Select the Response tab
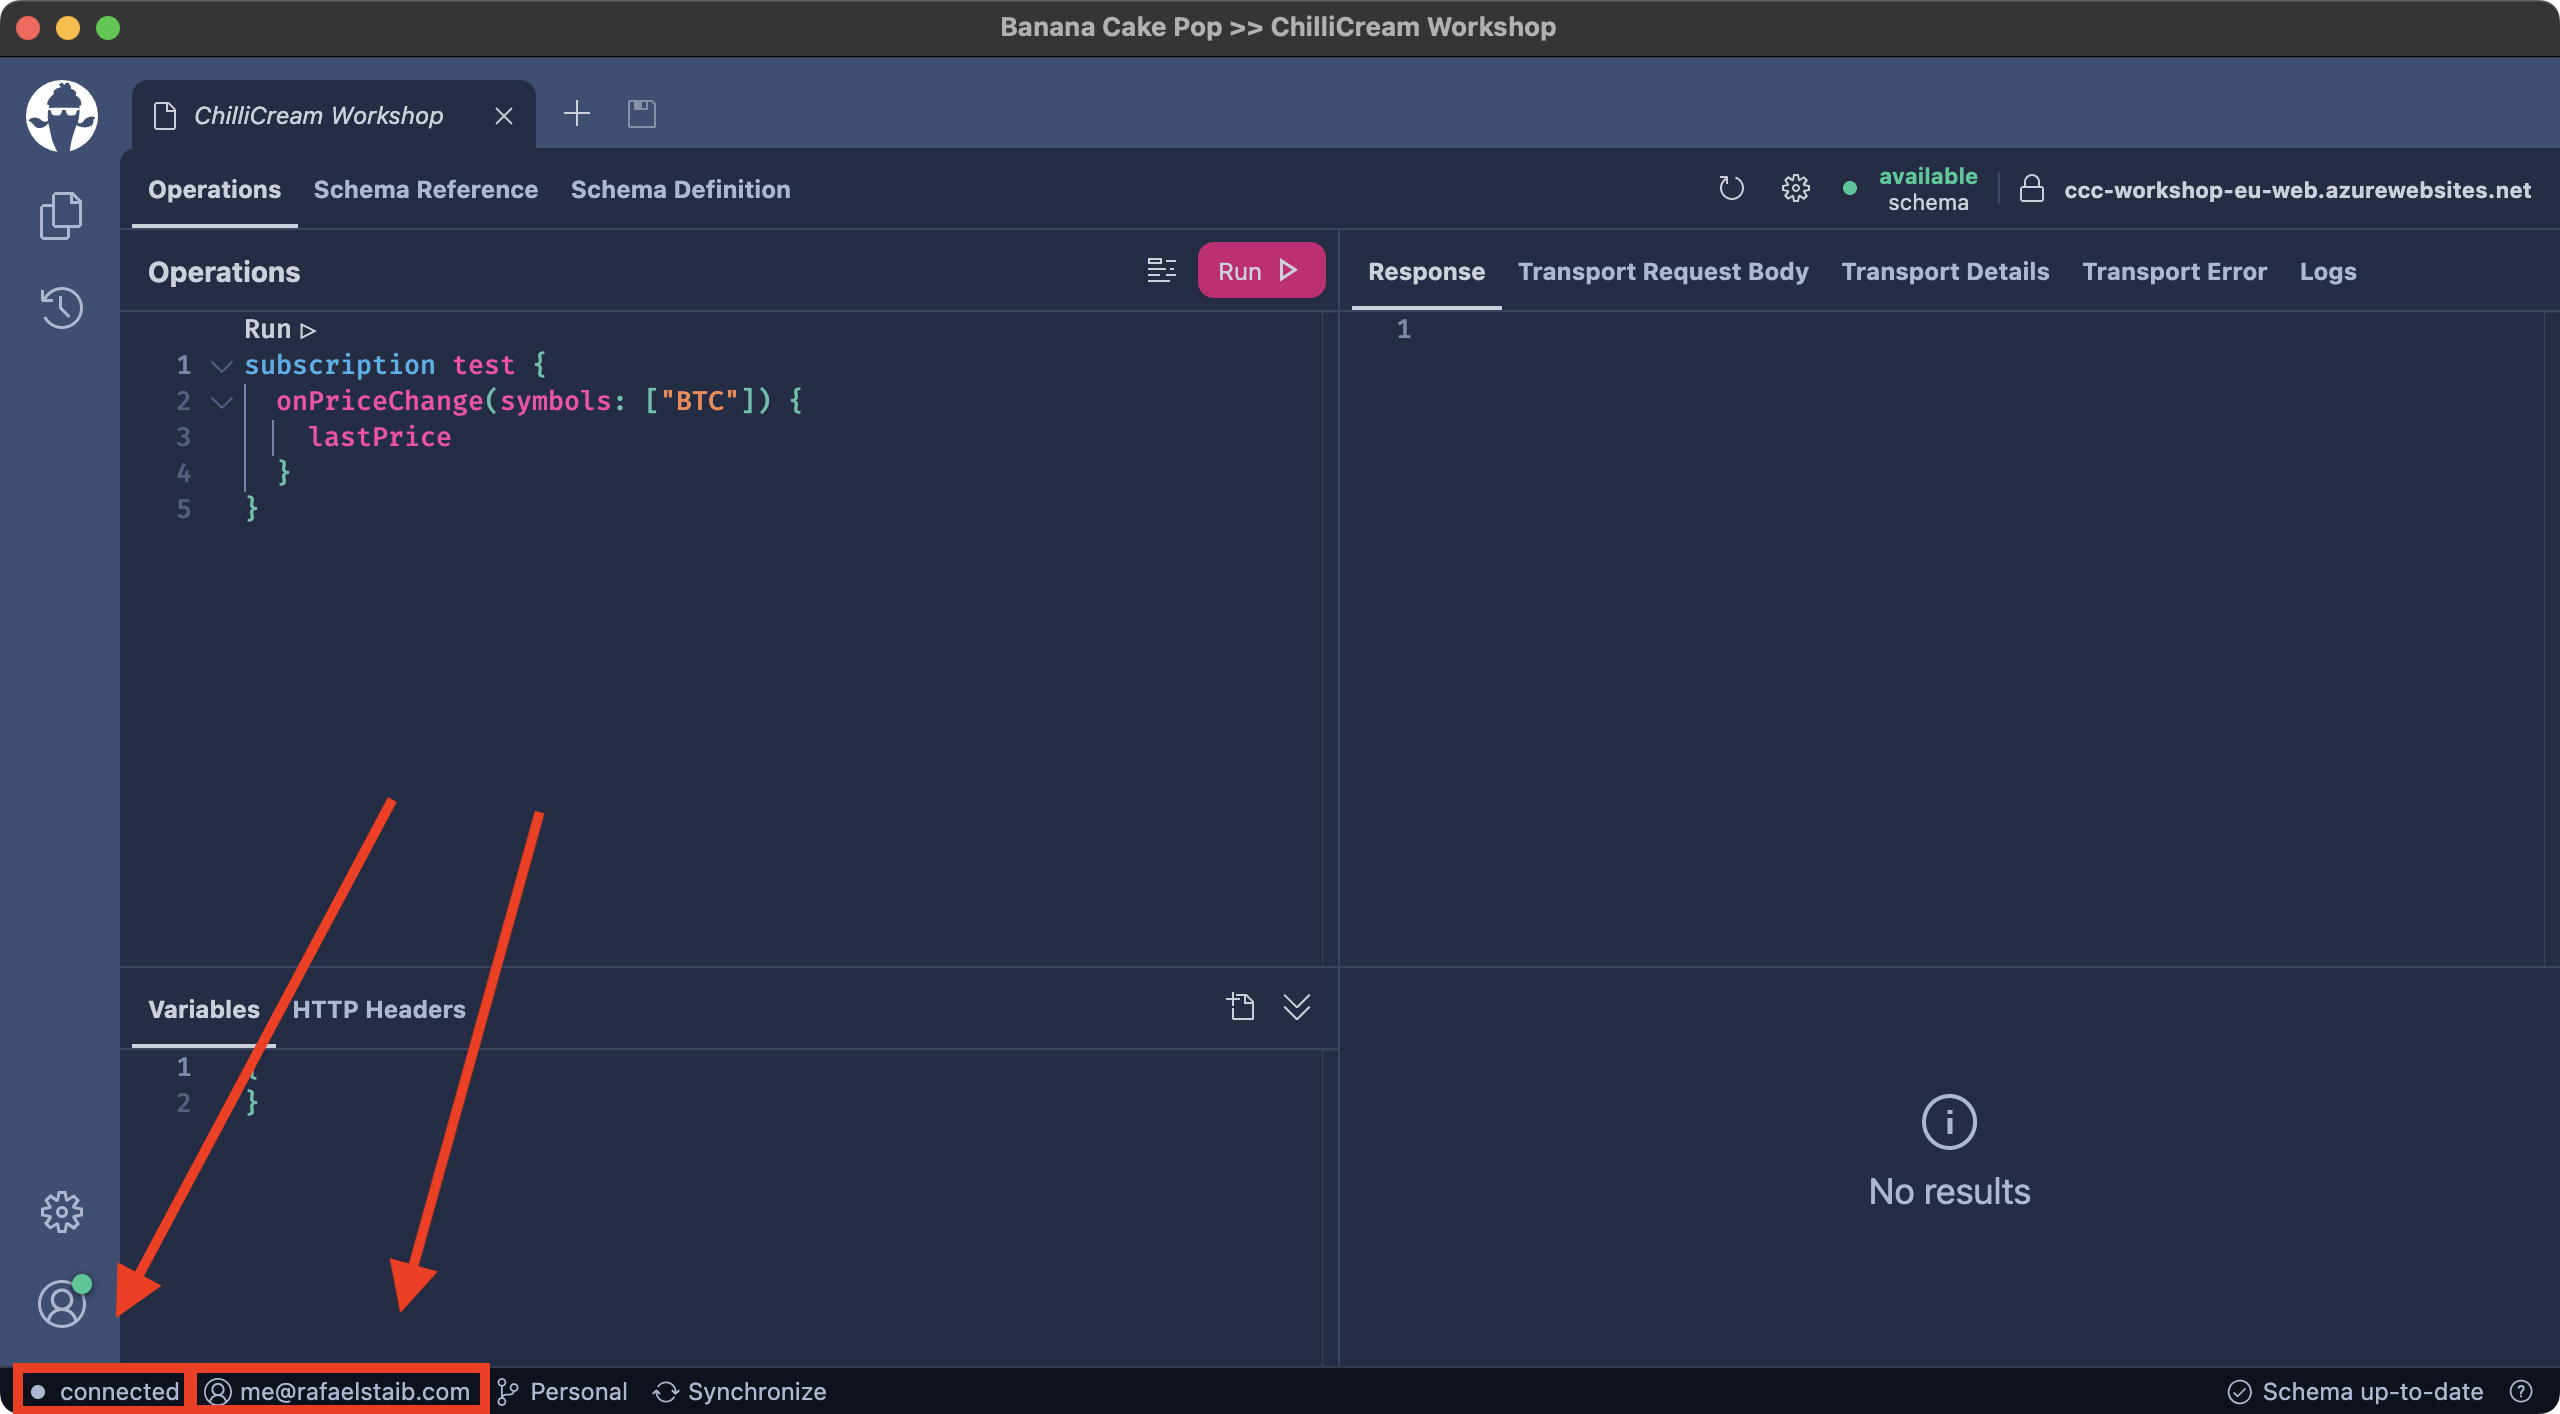 1426,272
